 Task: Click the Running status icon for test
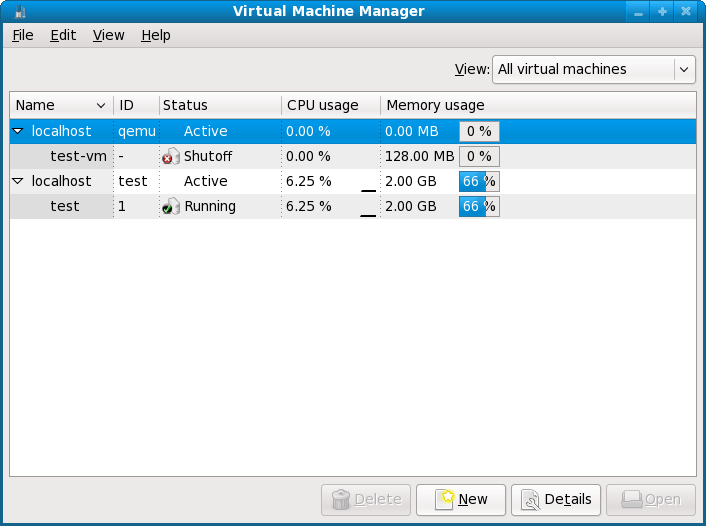point(171,206)
